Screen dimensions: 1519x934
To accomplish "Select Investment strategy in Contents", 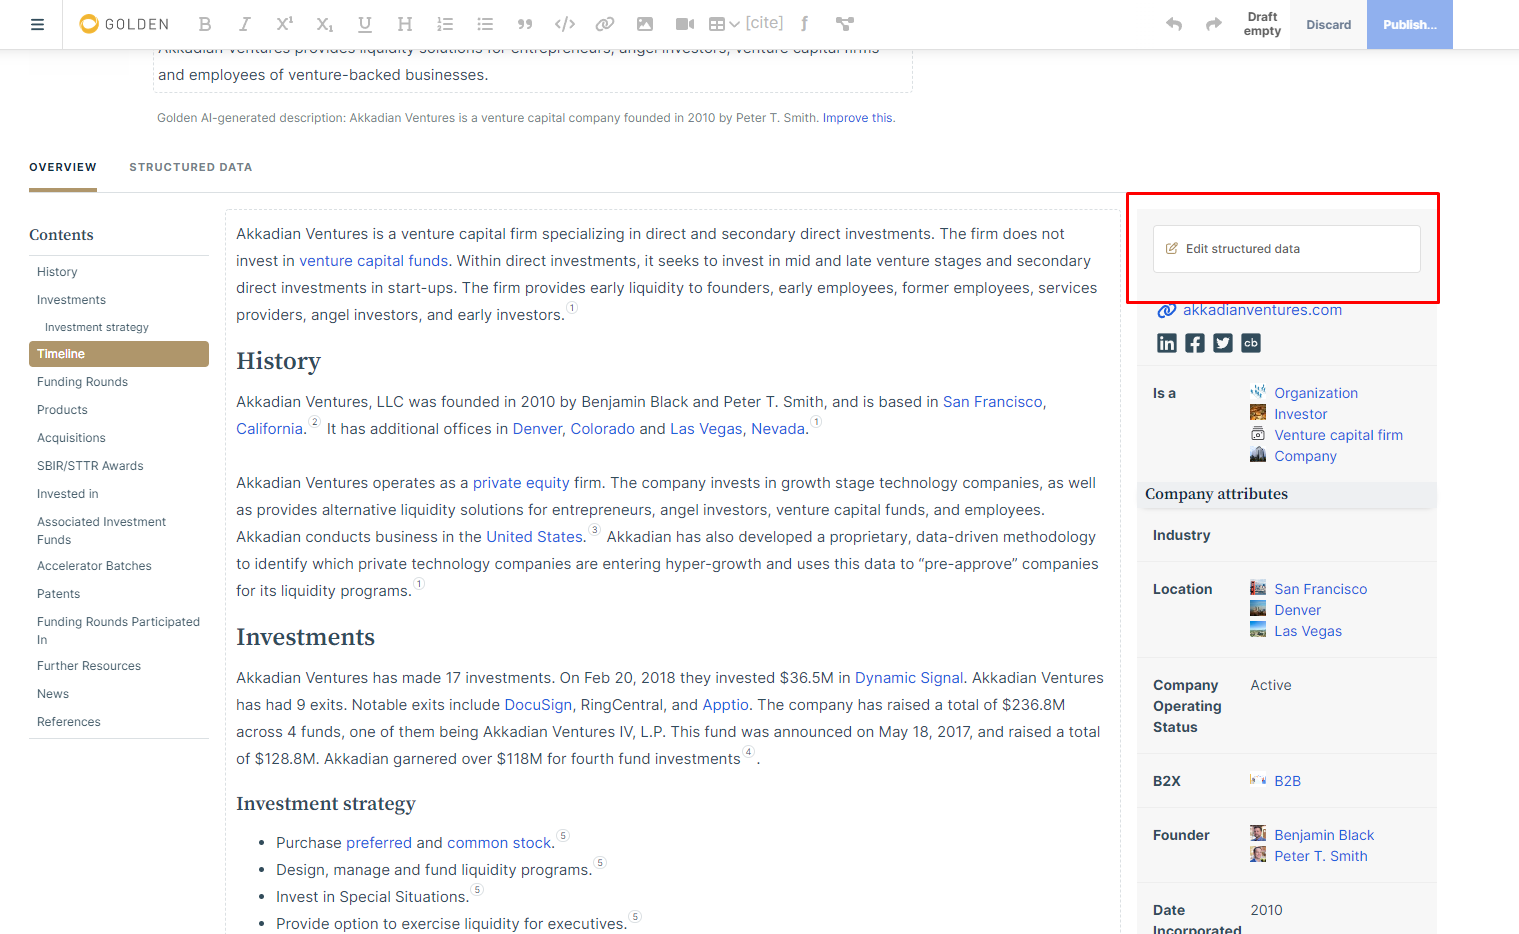I will coord(97,327).
